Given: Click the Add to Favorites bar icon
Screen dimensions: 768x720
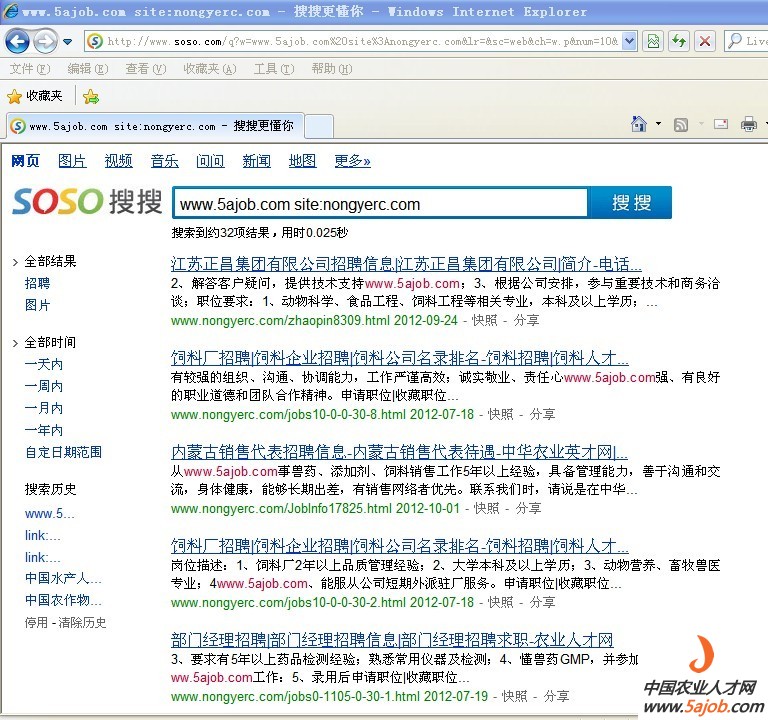Looking at the screenshot, I should pyautogui.click(x=91, y=96).
